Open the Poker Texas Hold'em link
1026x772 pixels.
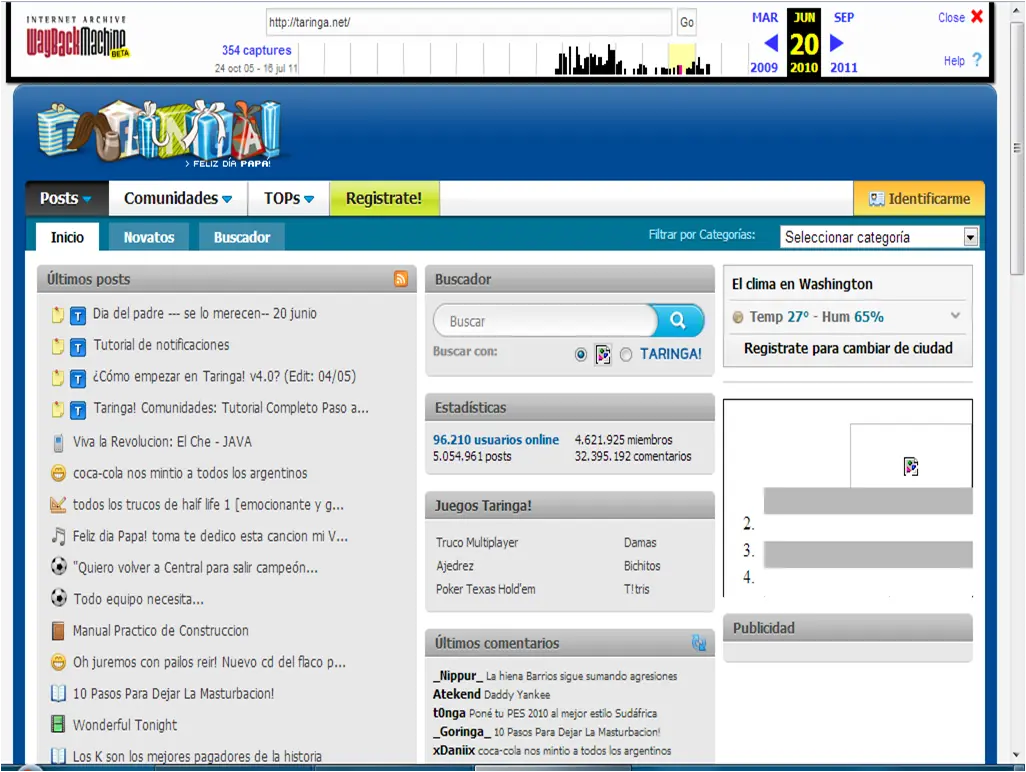pos(486,589)
